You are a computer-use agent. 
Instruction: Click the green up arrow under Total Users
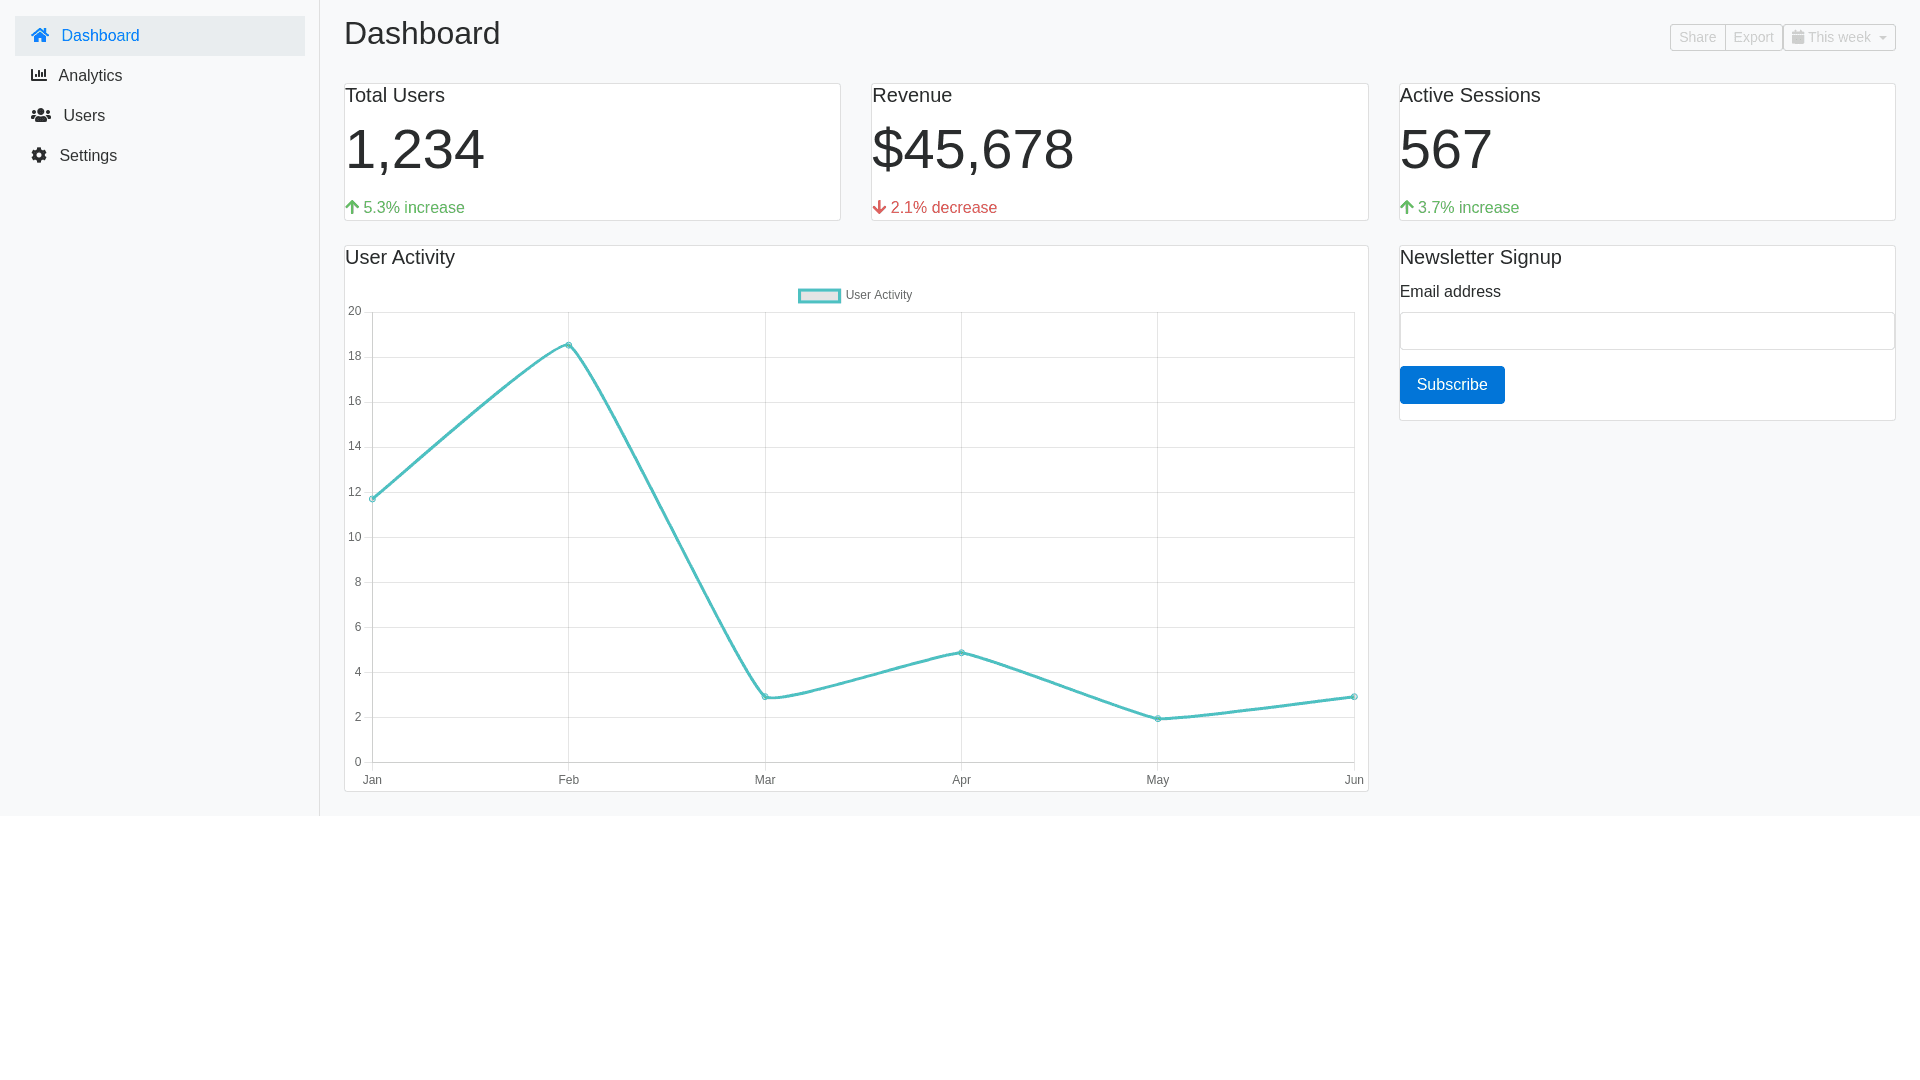pyautogui.click(x=352, y=208)
